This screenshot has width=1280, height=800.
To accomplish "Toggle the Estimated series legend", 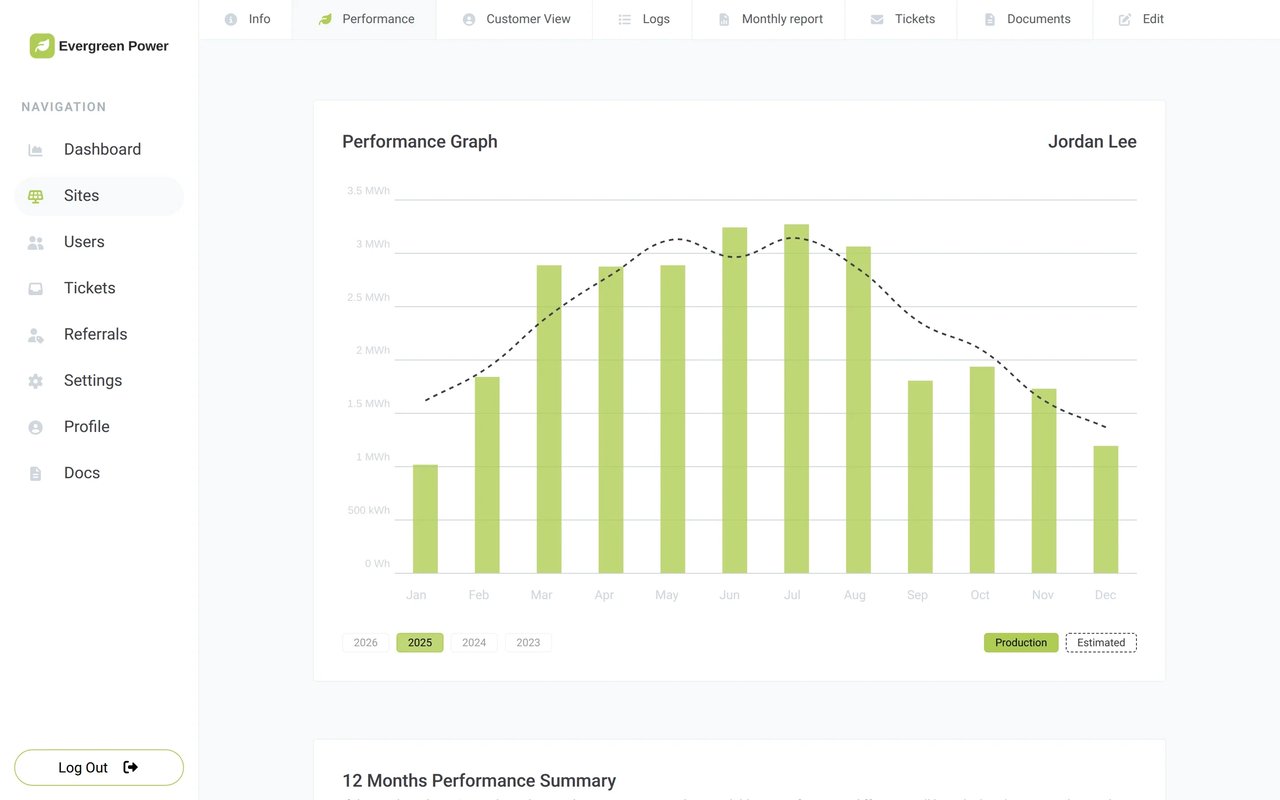I will (x=1101, y=643).
